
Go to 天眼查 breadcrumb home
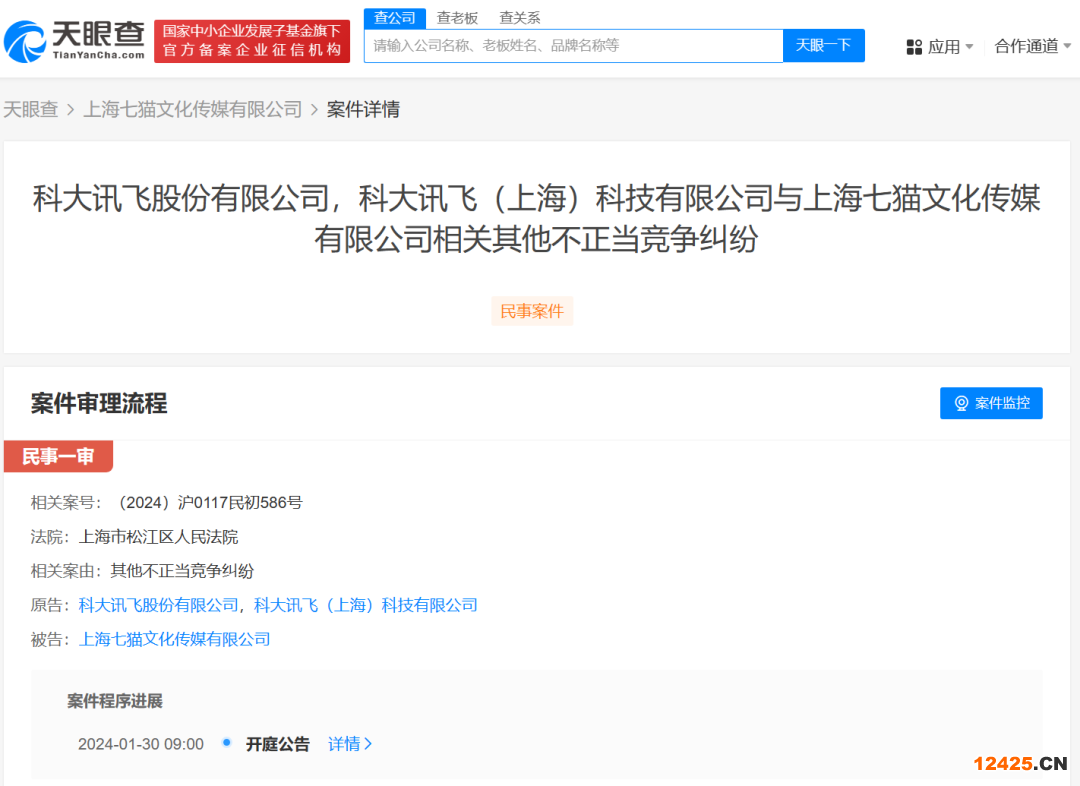(x=30, y=109)
